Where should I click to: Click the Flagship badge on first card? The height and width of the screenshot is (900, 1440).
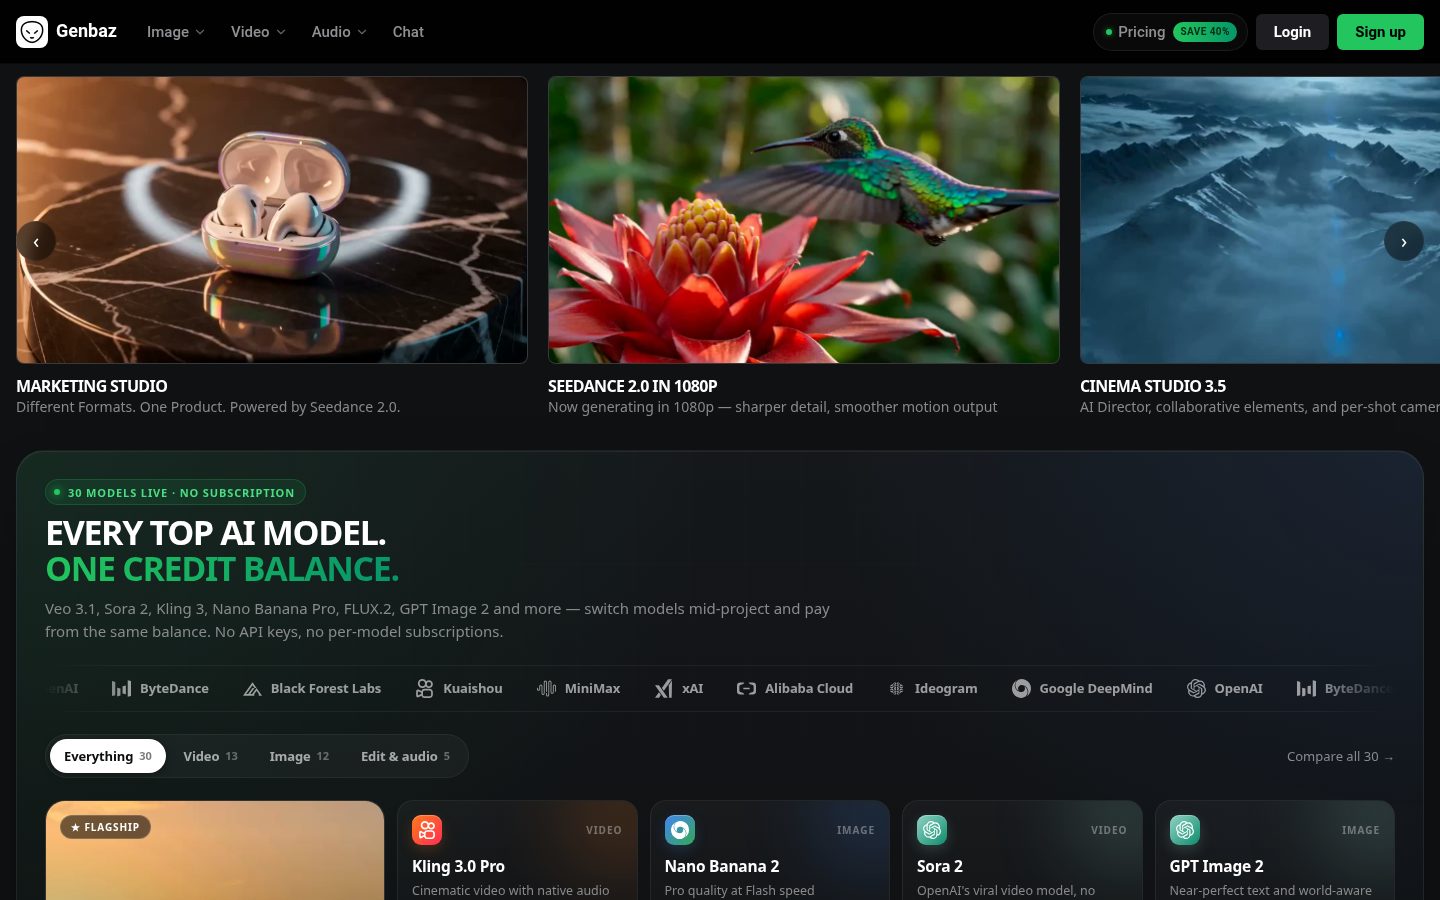click(x=106, y=827)
